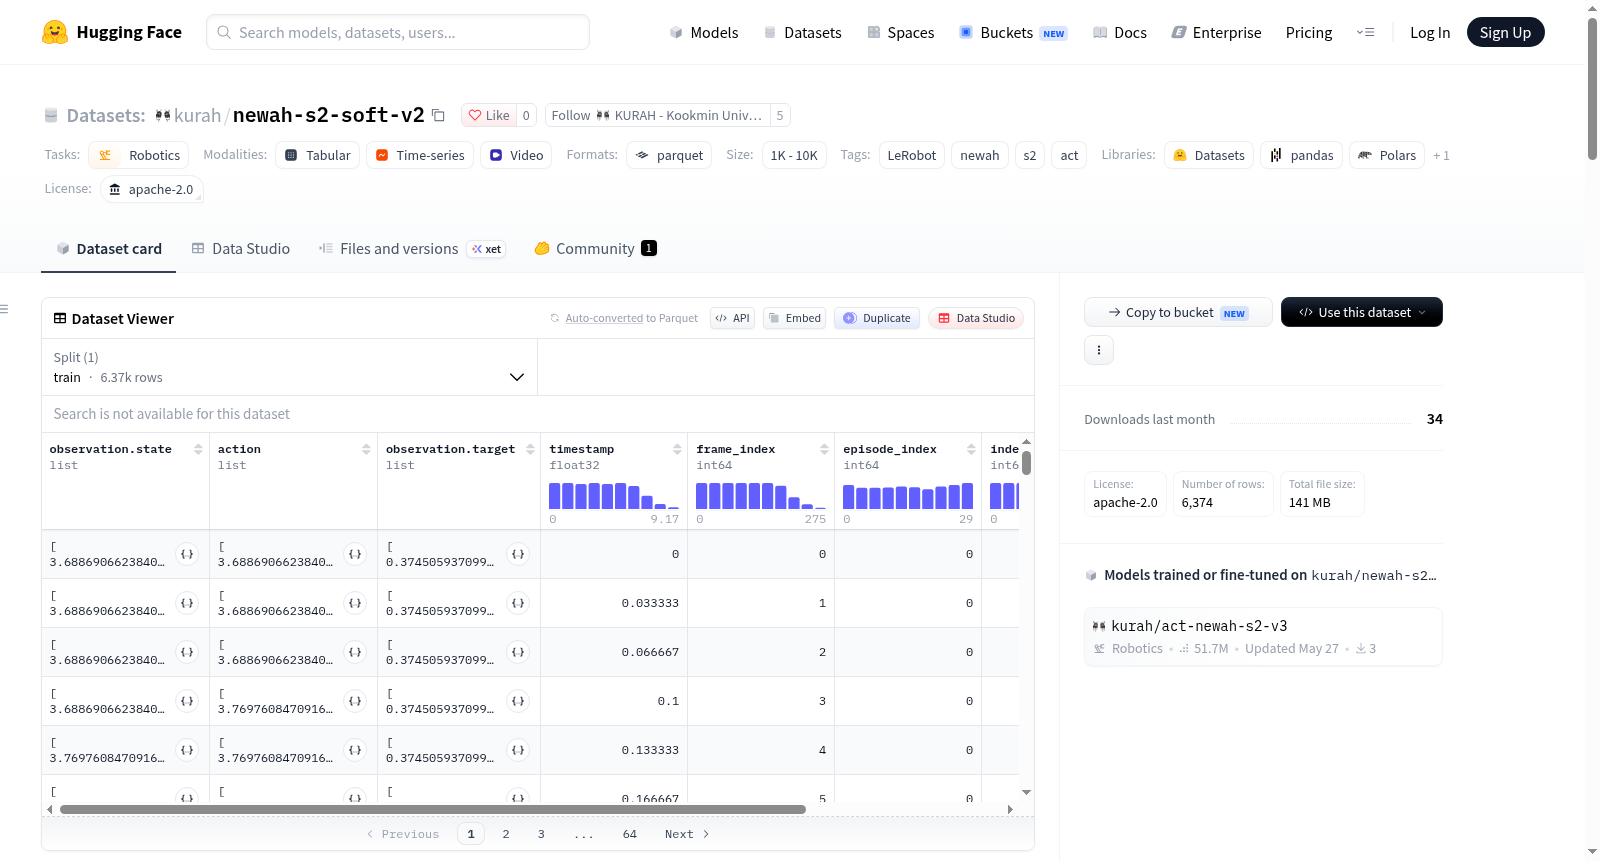
Task: Jump to page 64
Action: tap(630, 834)
